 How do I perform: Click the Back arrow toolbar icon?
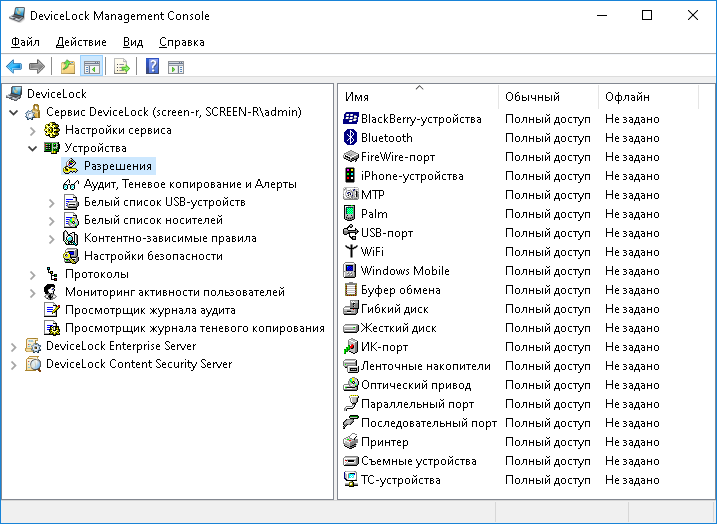click(14, 67)
